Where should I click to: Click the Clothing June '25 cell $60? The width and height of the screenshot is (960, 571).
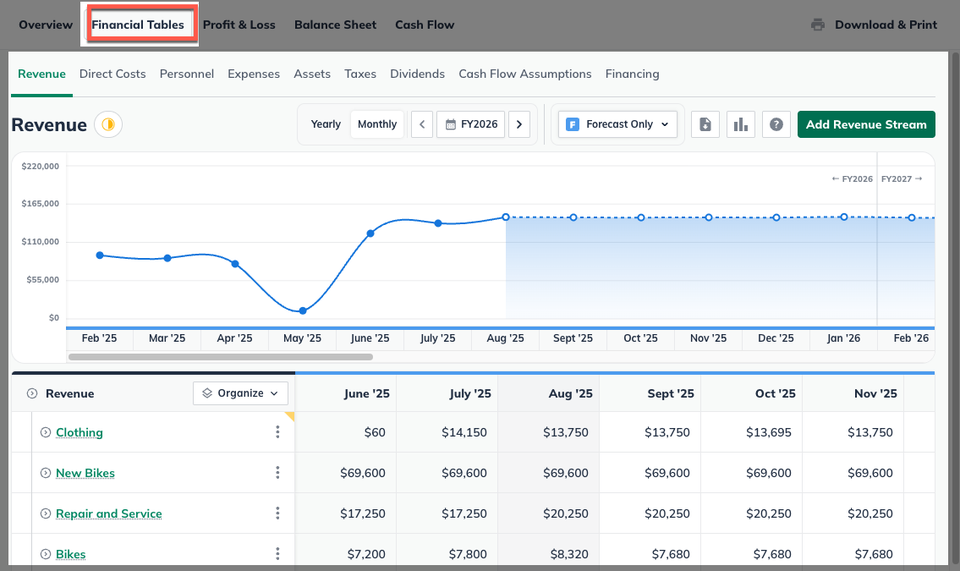[x=346, y=432]
